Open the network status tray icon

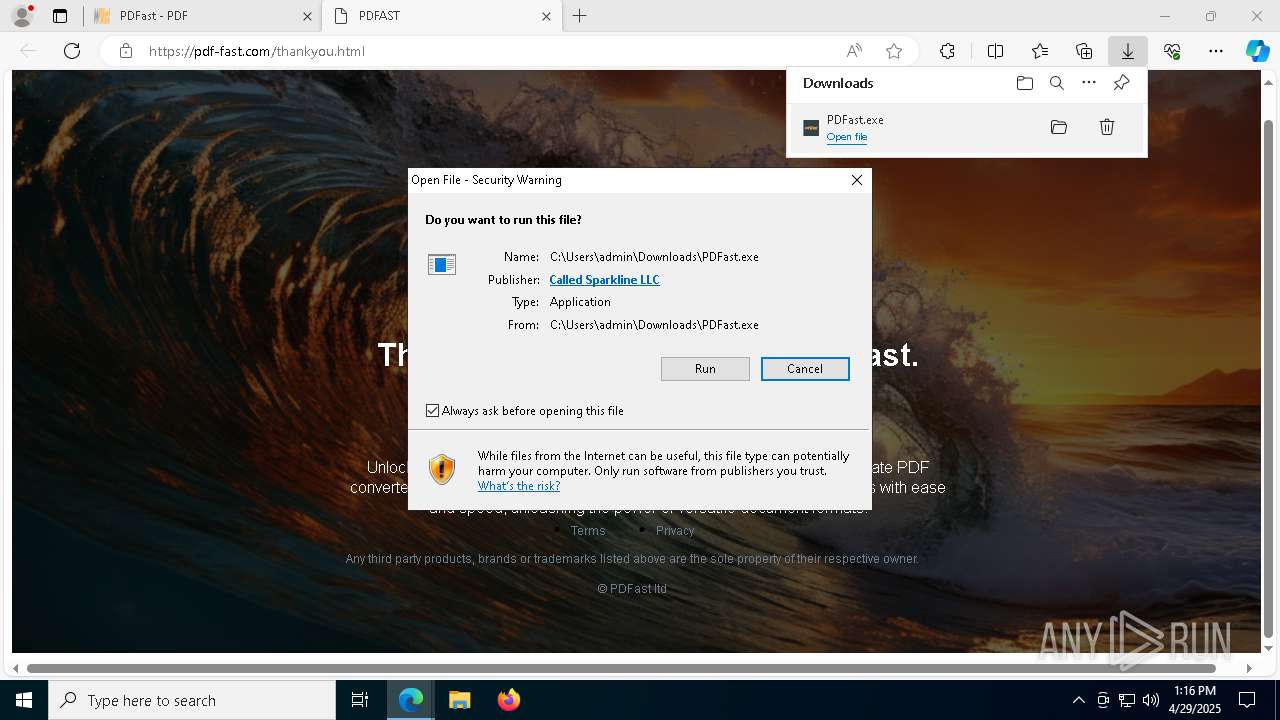tap(1127, 700)
